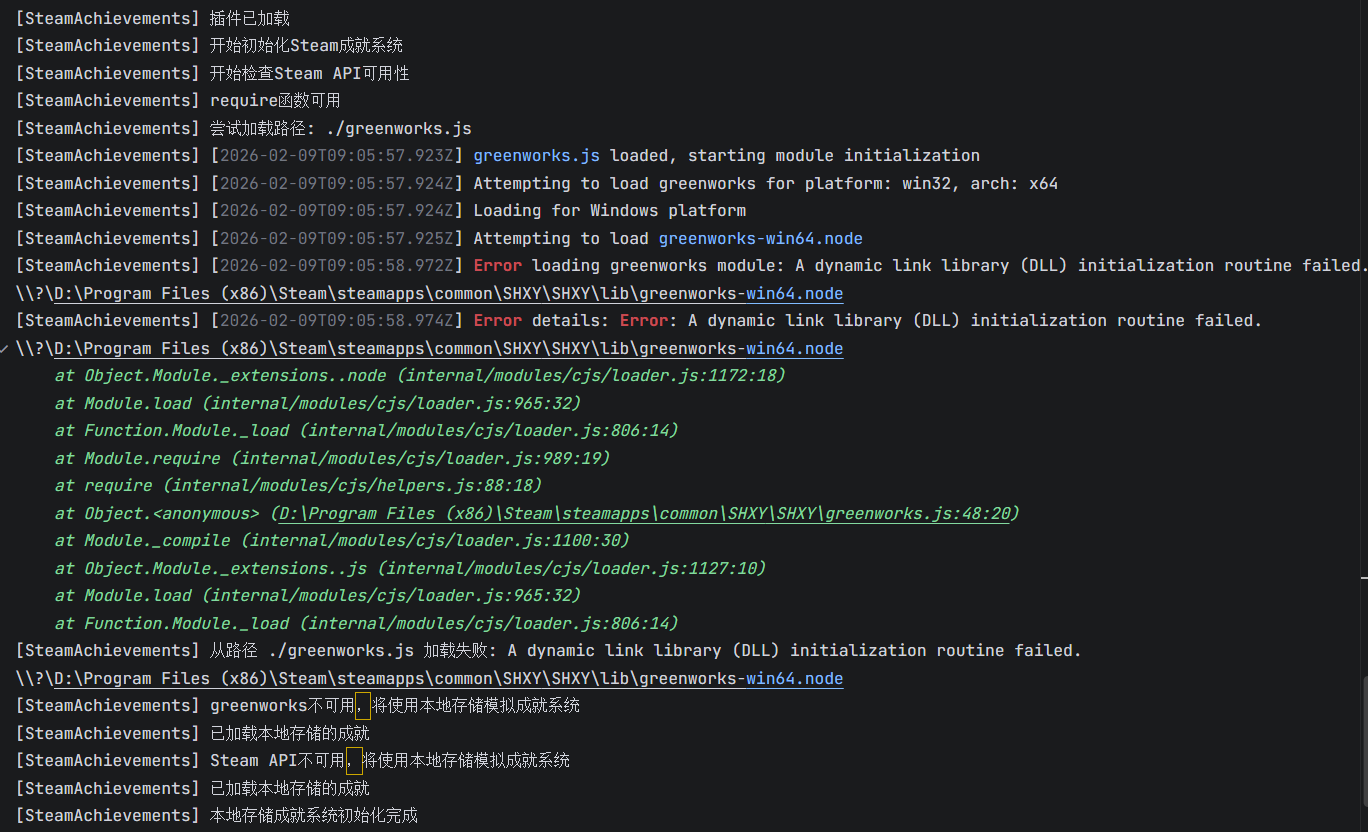Open greenworks-win64.node link in 'Attempting to load' line

[760, 238]
